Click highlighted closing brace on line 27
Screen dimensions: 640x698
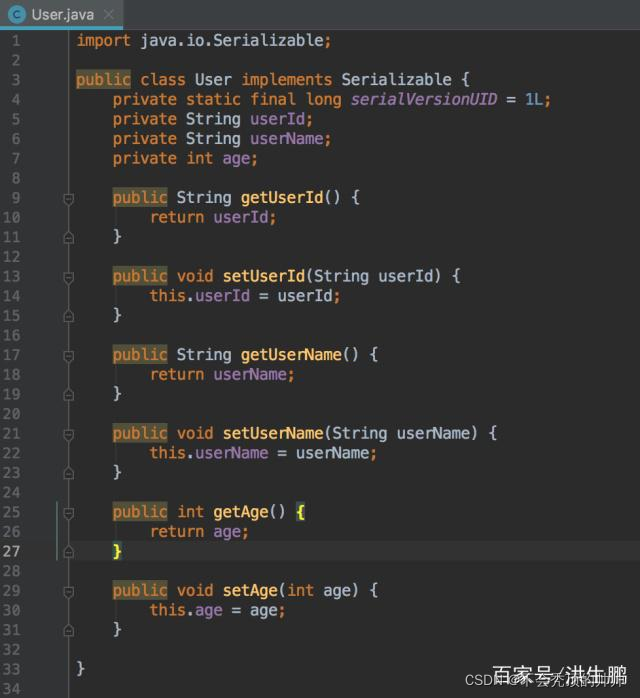coord(117,551)
